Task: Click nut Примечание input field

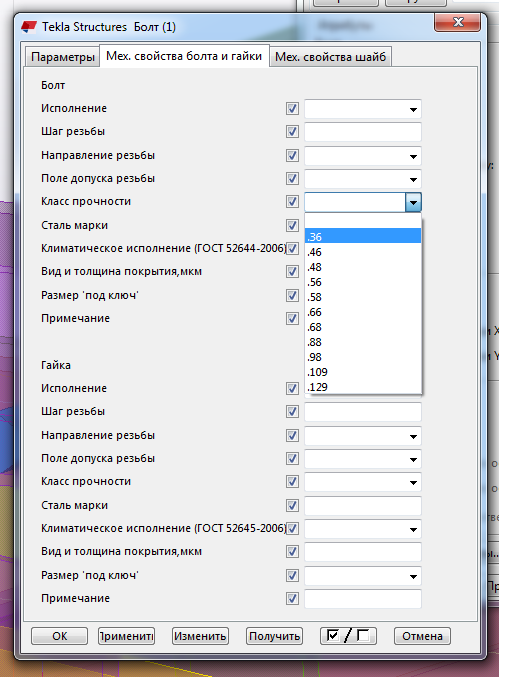Action: tap(363, 599)
